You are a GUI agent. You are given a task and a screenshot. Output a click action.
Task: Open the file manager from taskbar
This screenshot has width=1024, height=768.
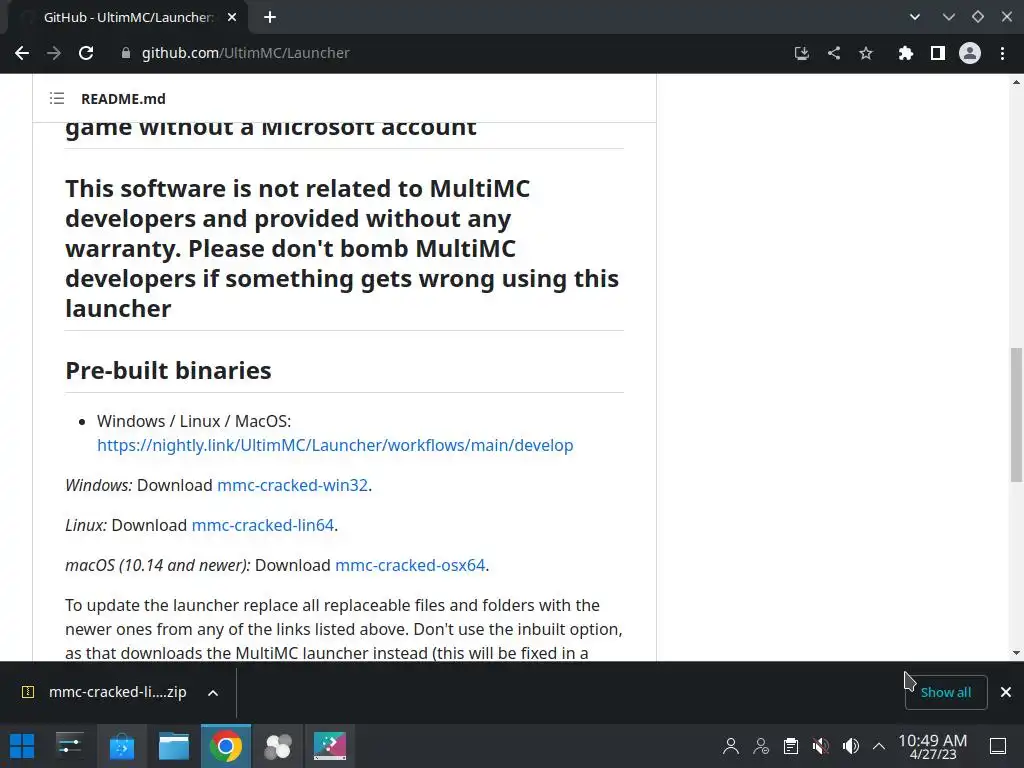[x=174, y=746]
